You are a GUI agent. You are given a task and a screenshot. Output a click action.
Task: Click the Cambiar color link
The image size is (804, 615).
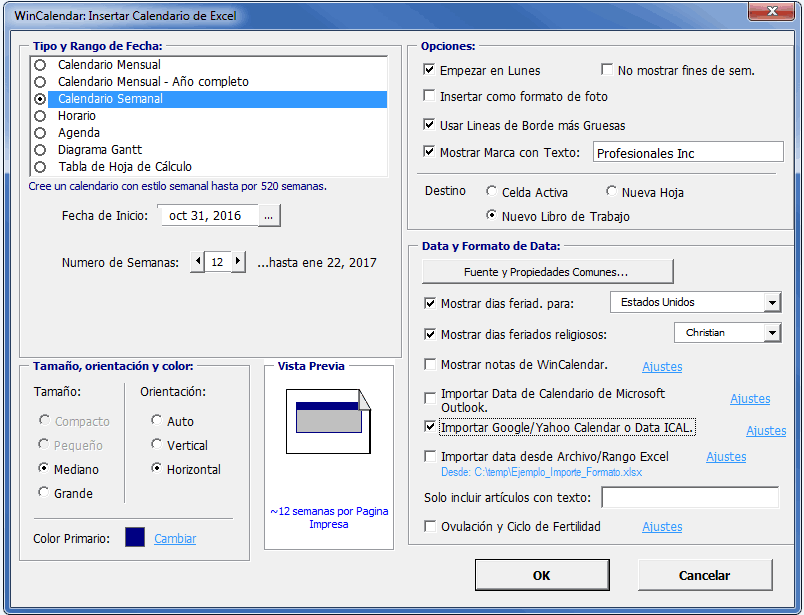coord(175,538)
